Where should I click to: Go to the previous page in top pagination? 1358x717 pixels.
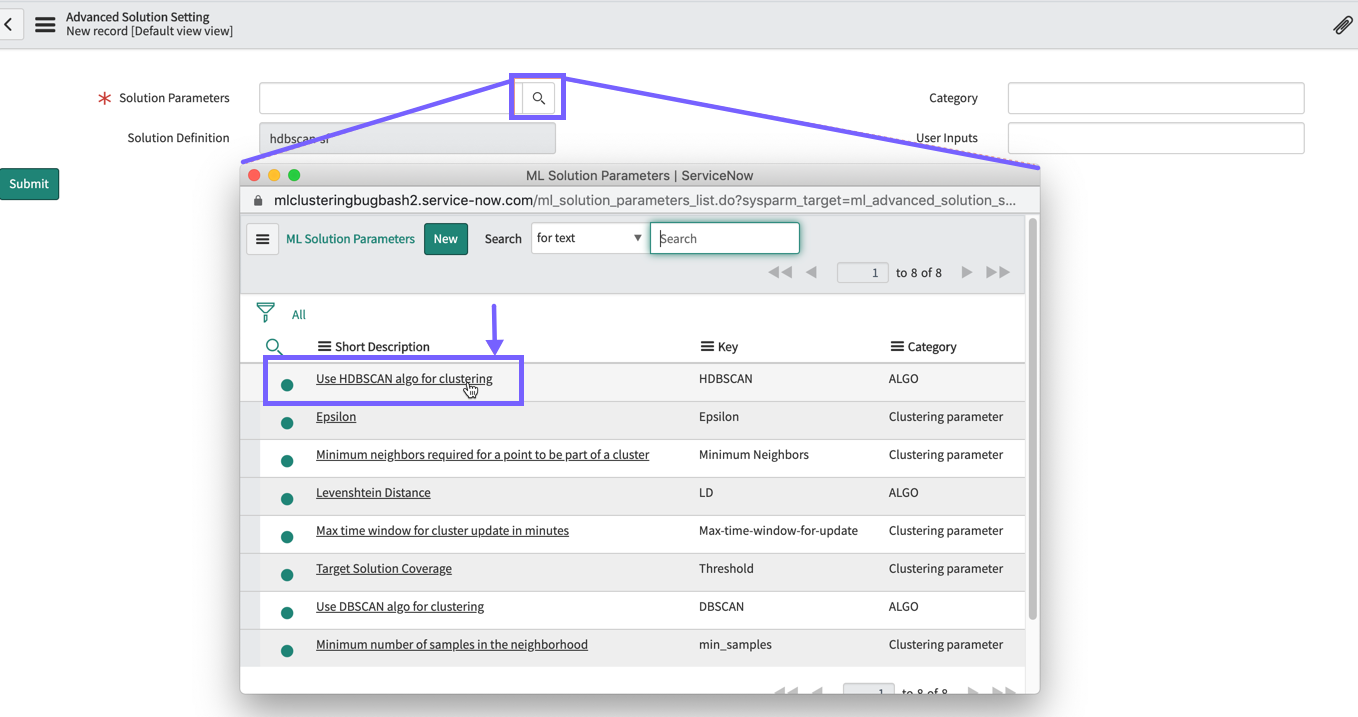click(x=811, y=272)
